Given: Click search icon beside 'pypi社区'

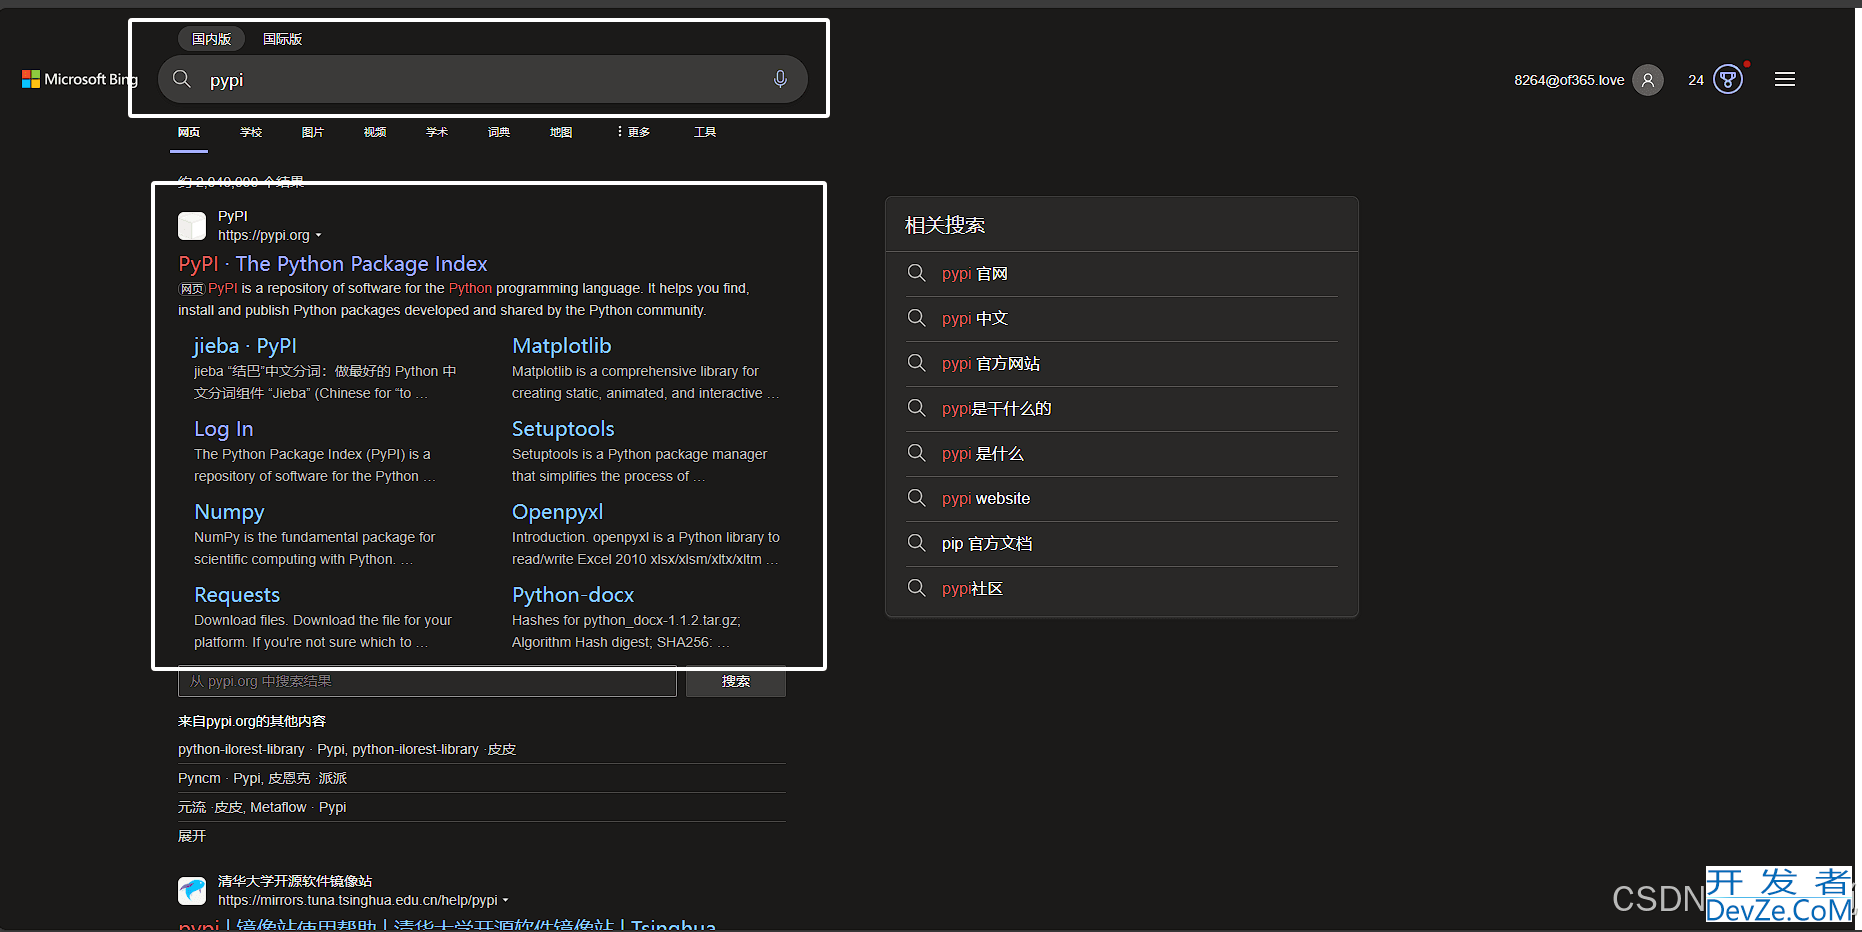Looking at the screenshot, I should 916,588.
